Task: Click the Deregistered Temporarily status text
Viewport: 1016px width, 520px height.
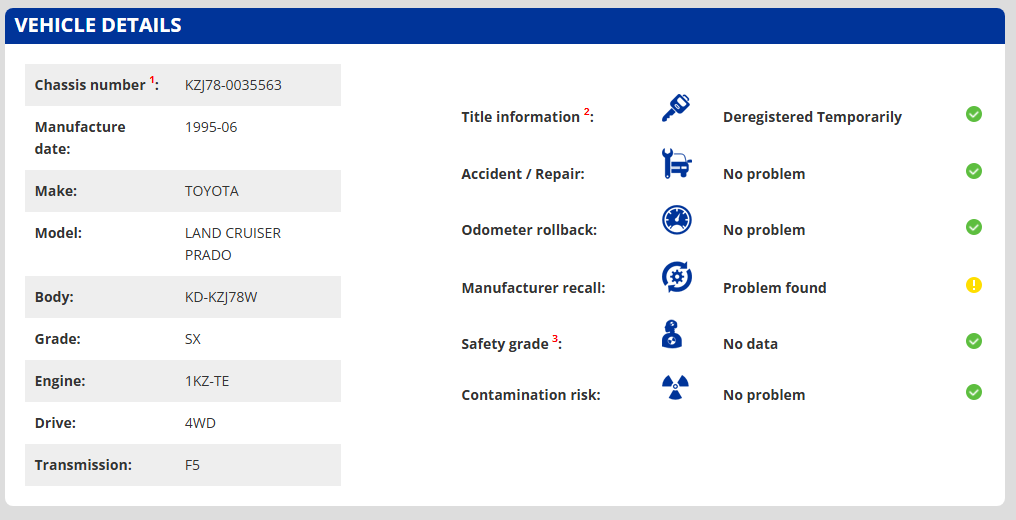Action: [x=812, y=117]
